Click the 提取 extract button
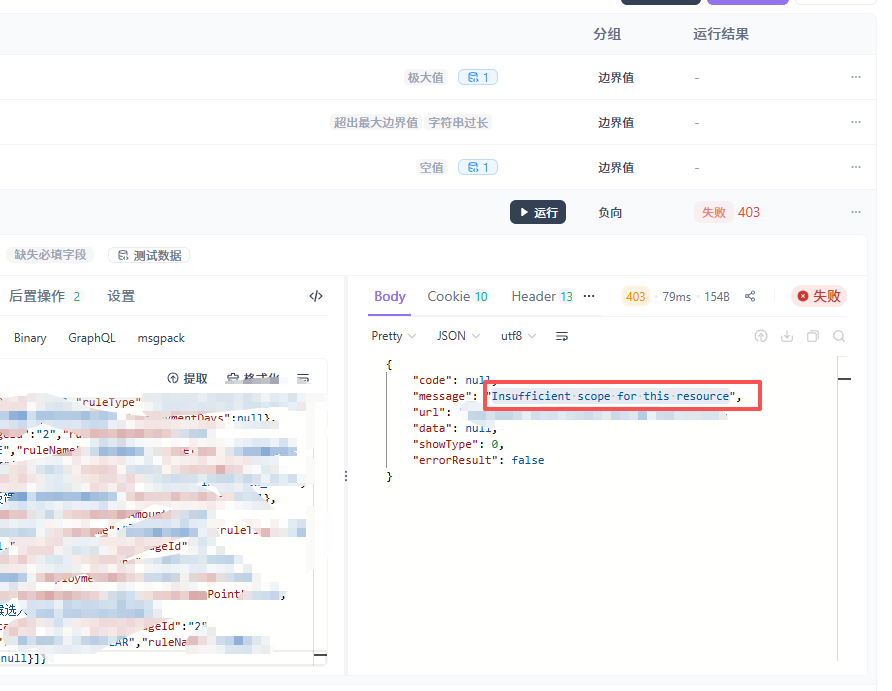The width and height of the screenshot is (892, 691). [188, 379]
